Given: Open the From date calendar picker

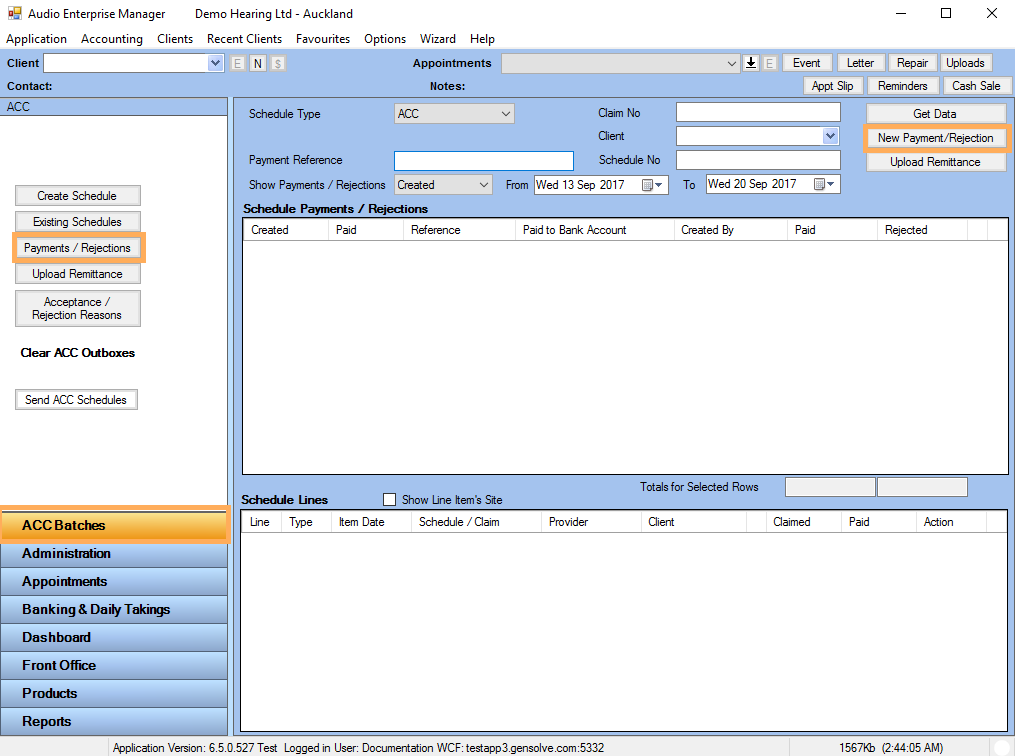Looking at the screenshot, I should tap(652, 185).
